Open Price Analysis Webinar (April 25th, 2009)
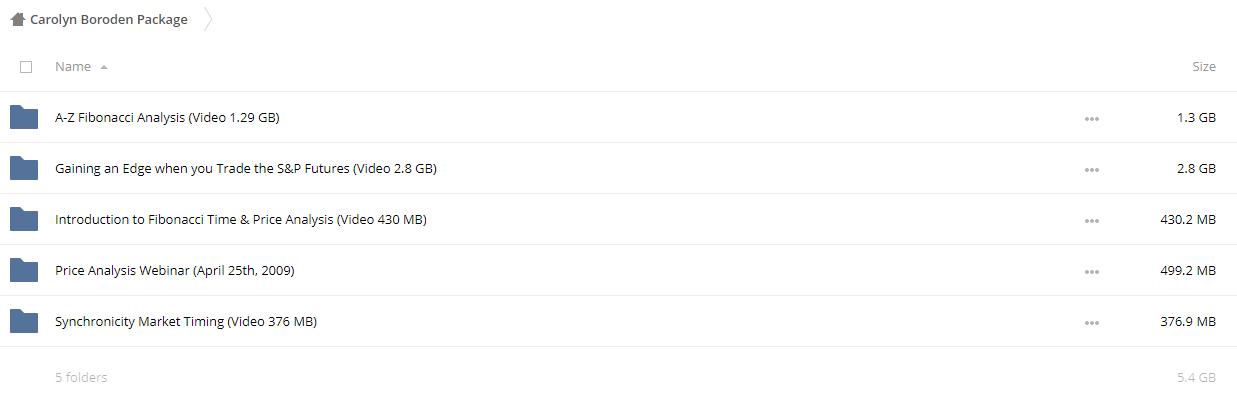The image size is (1237, 405). pos(174,270)
